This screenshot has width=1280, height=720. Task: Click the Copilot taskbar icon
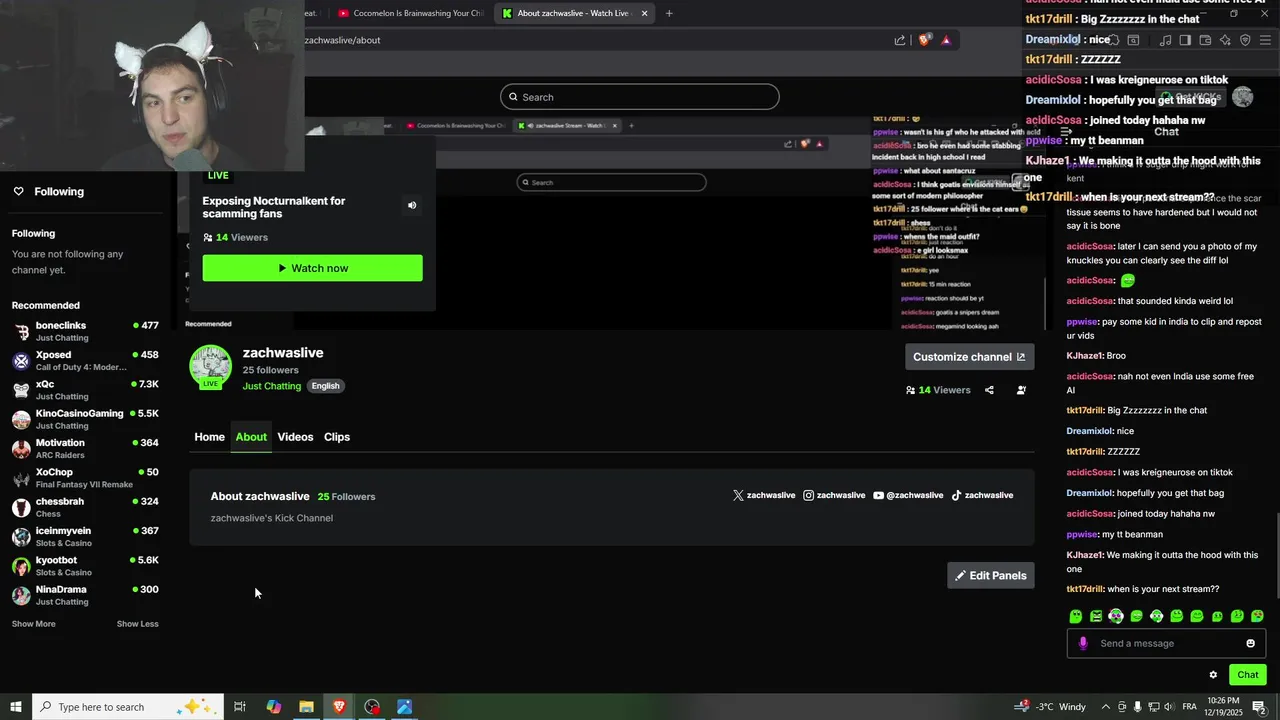tap(273, 707)
